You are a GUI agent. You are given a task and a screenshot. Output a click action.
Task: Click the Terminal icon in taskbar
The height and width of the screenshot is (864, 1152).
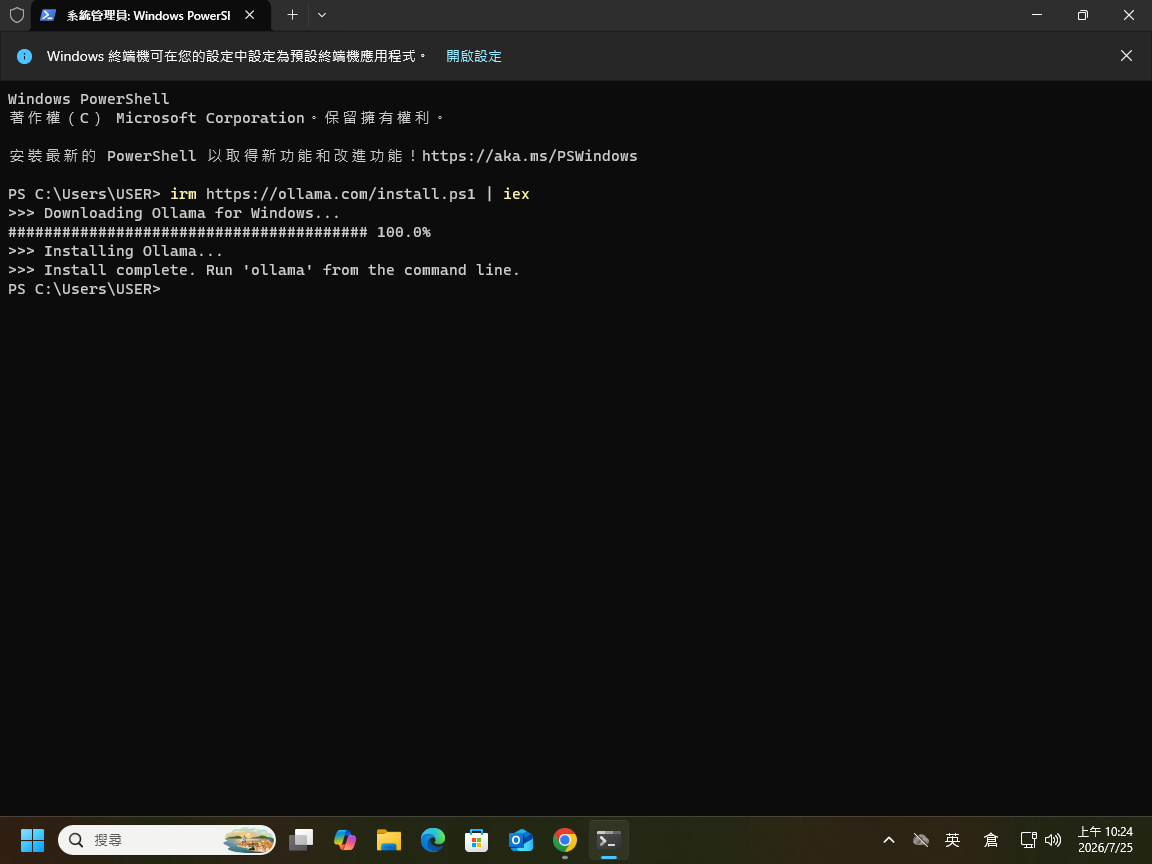609,840
